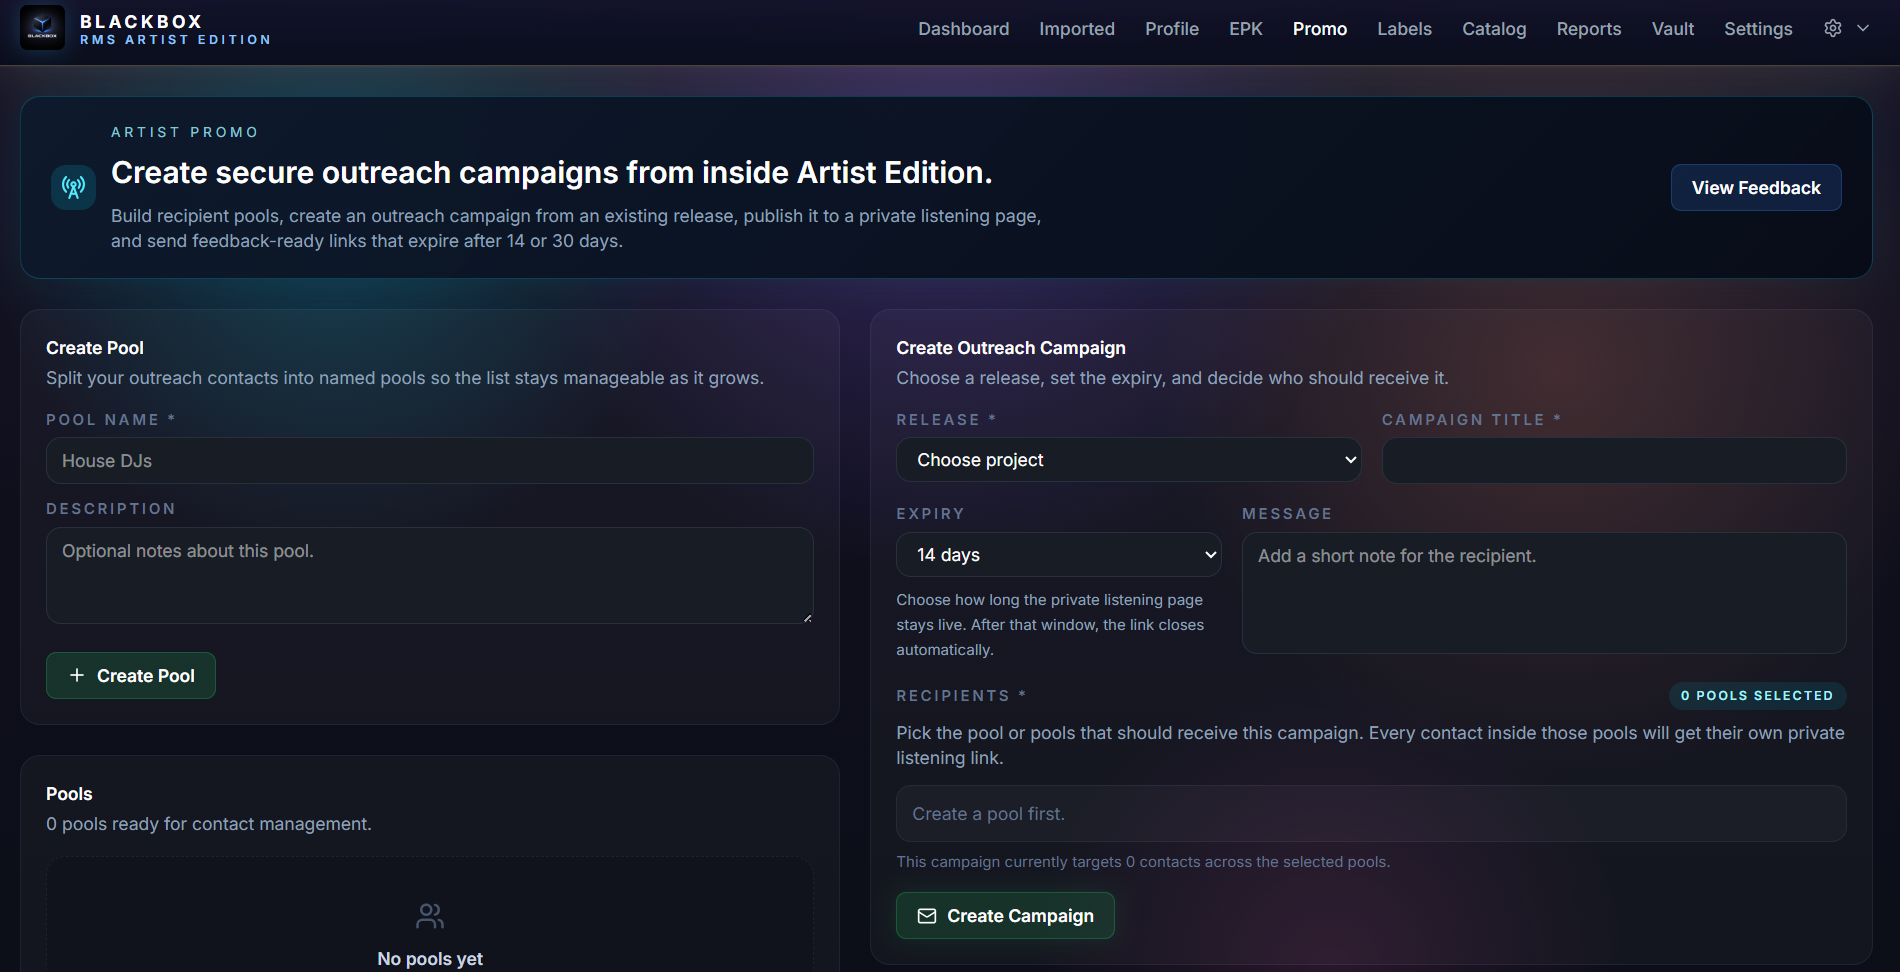The height and width of the screenshot is (972, 1900).
Task: Open the 14 days expiry dropdown
Action: [1058, 554]
